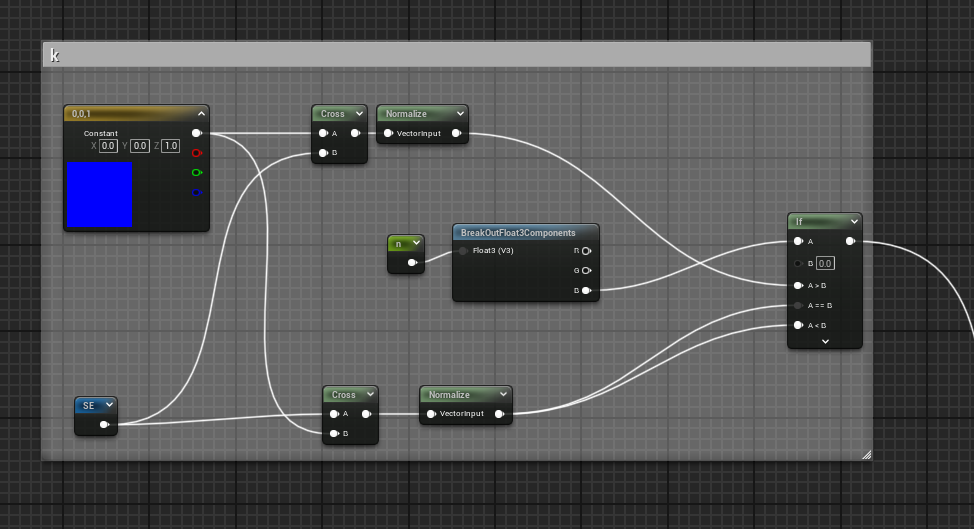Open the dropdown arrow on the SE node
The height and width of the screenshot is (529, 974).
tap(108, 405)
